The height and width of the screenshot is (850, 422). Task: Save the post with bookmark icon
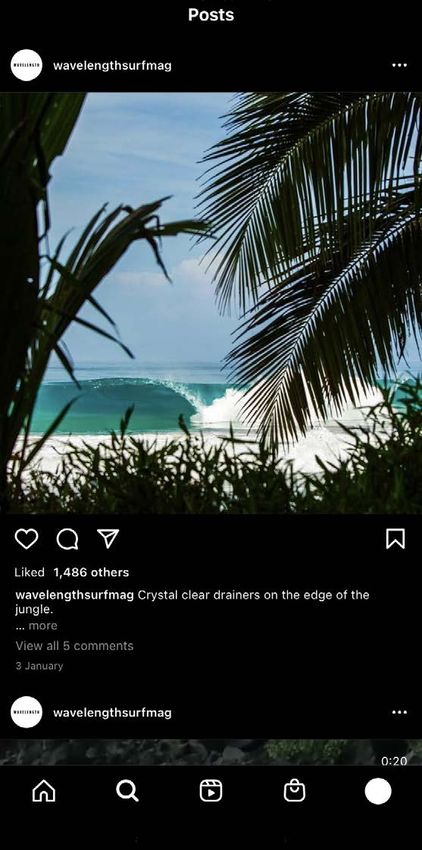coord(395,539)
